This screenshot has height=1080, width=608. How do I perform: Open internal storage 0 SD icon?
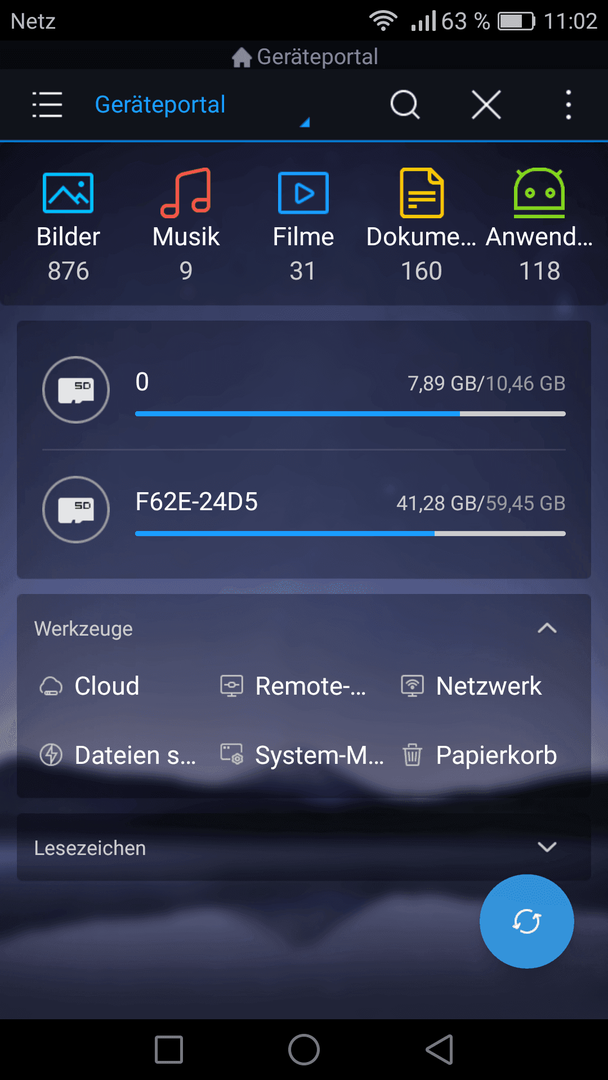coord(76,389)
